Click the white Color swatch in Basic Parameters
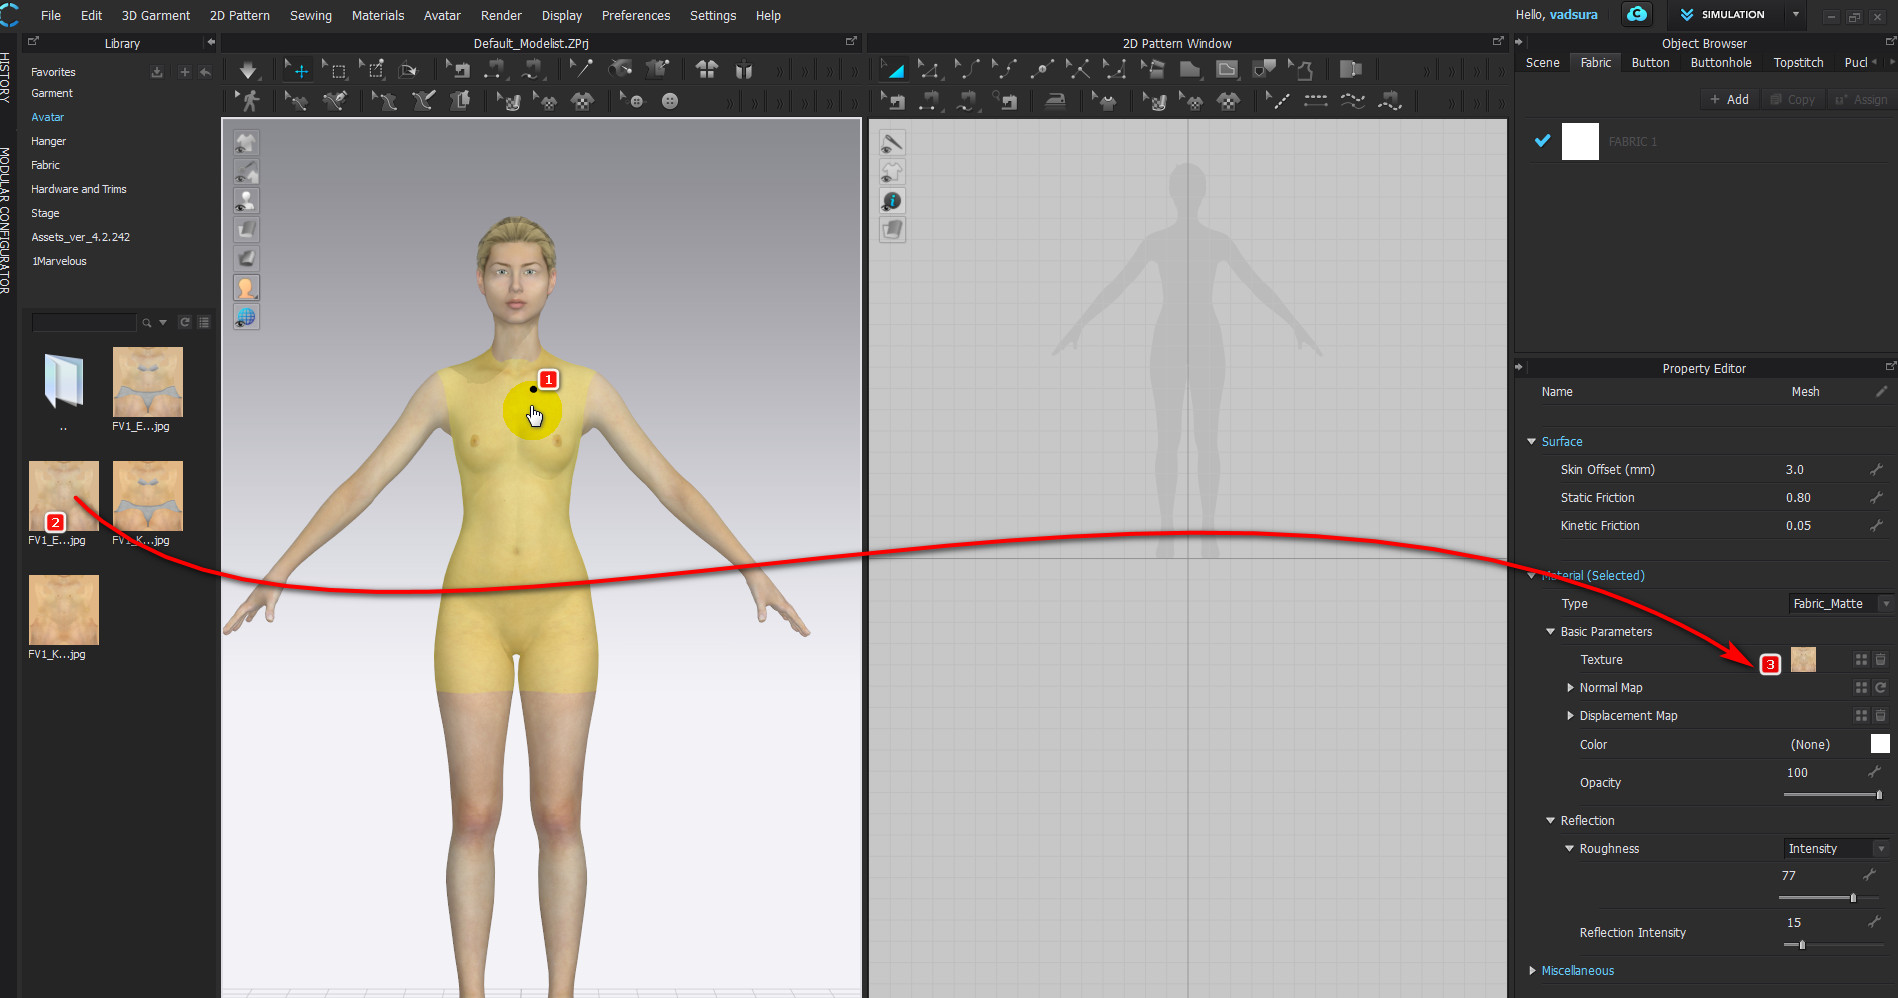Image resolution: width=1898 pixels, height=998 pixels. pos(1879,744)
